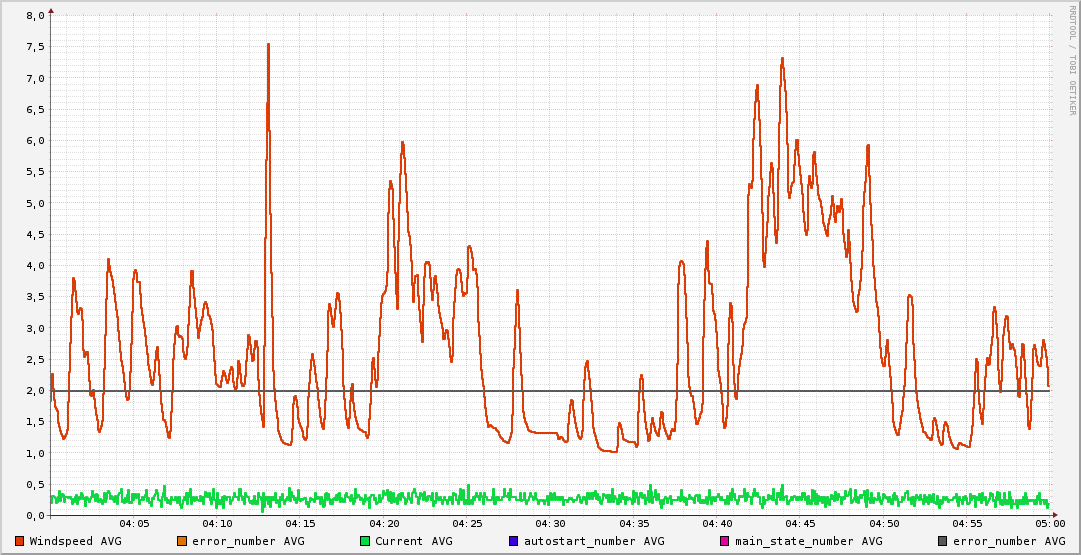Click the Windspeed AVG legend label
This screenshot has width=1081, height=555.
(x=75, y=541)
